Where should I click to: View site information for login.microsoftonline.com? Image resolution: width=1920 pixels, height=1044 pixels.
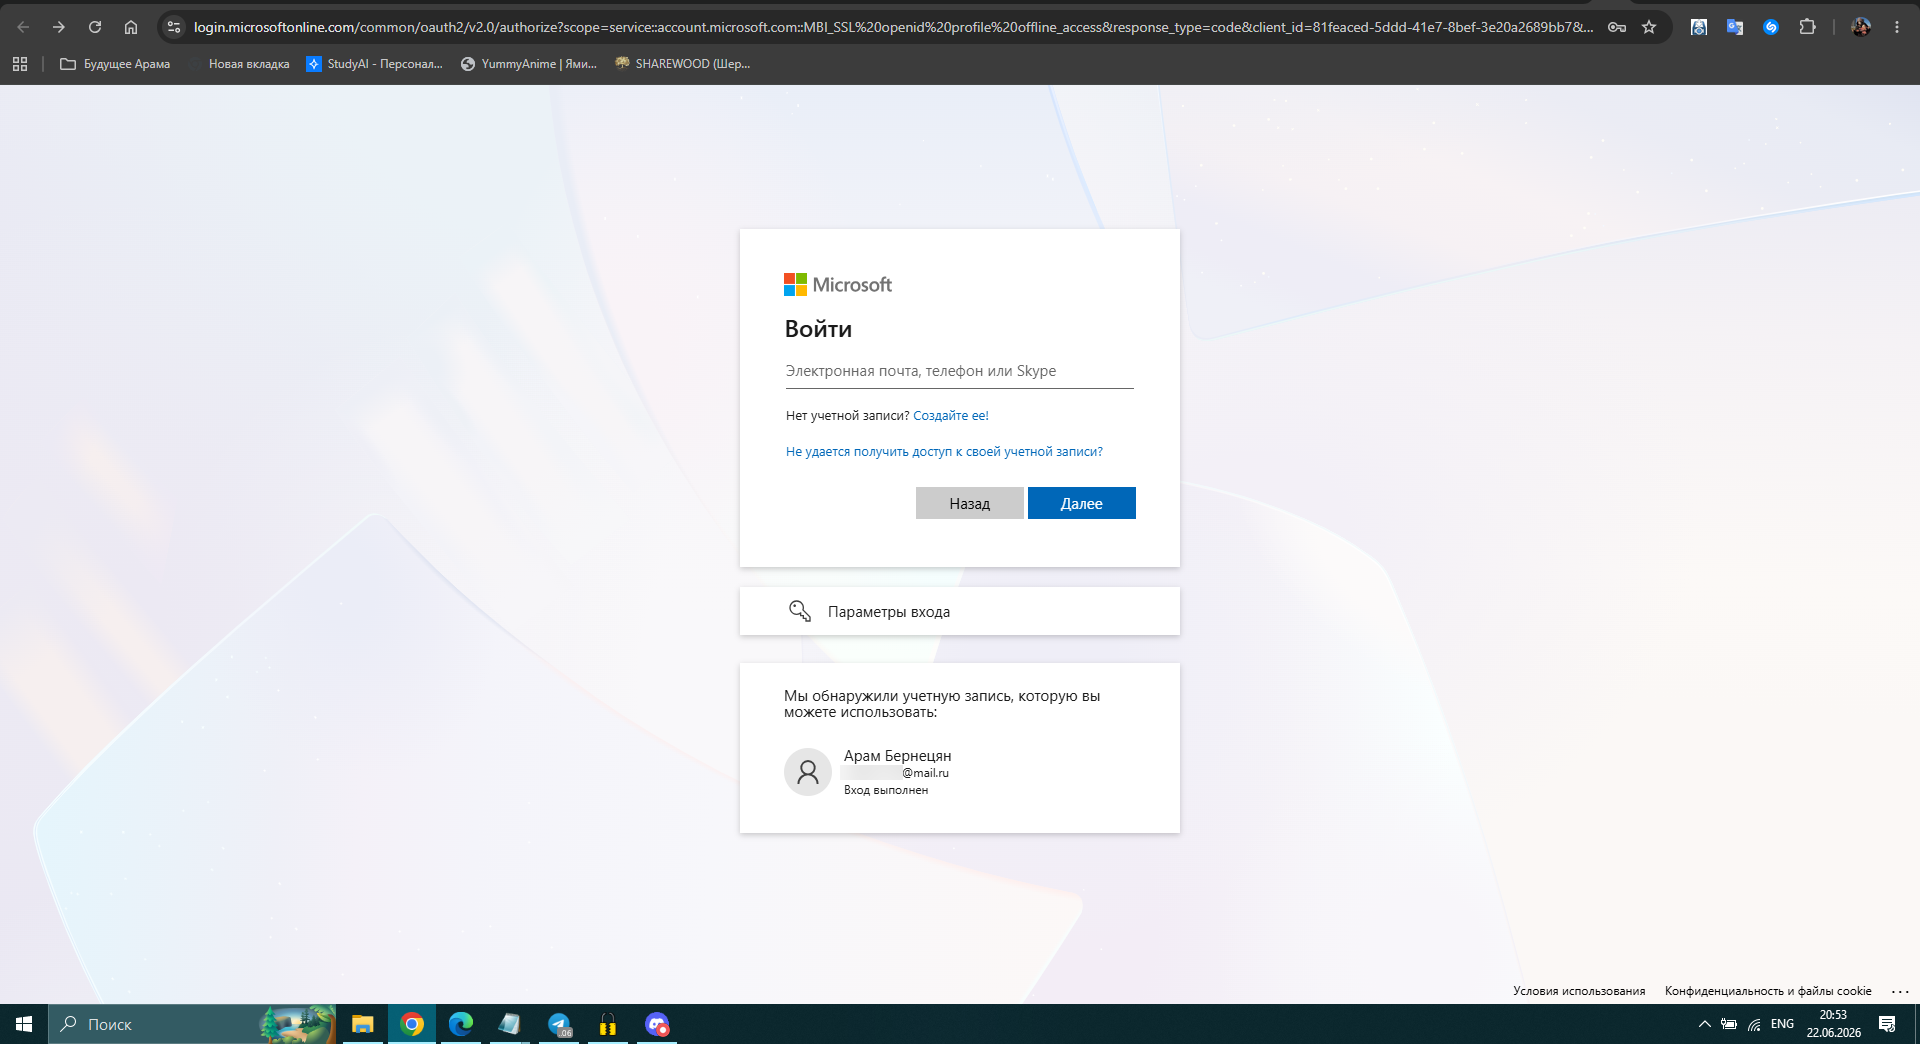[x=174, y=27]
